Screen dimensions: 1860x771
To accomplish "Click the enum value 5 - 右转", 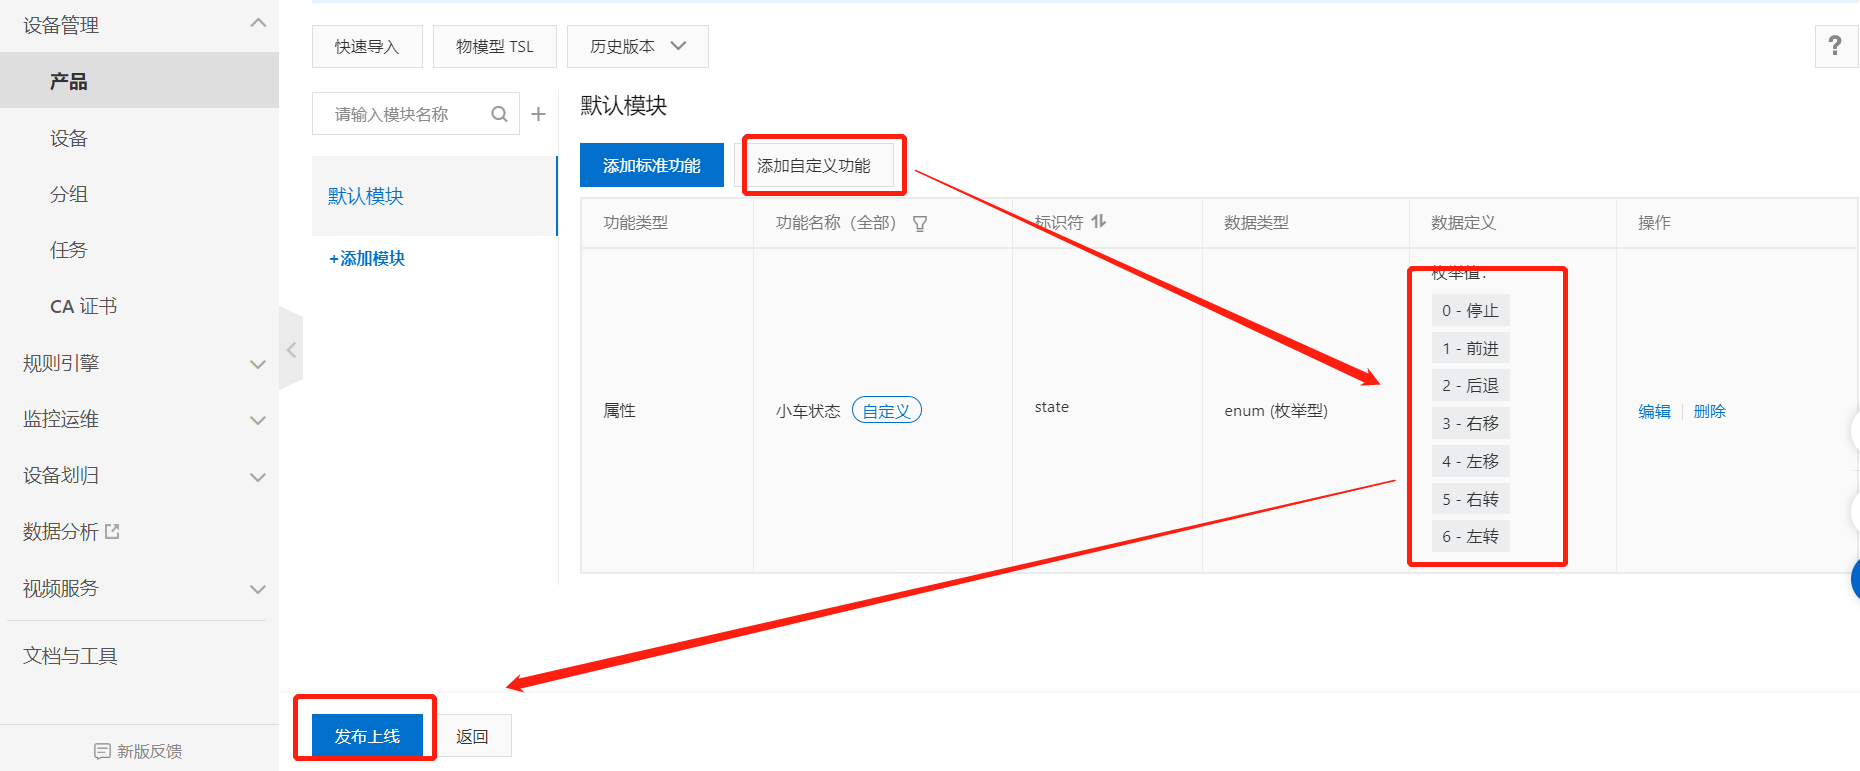I will click(x=1470, y=499).
